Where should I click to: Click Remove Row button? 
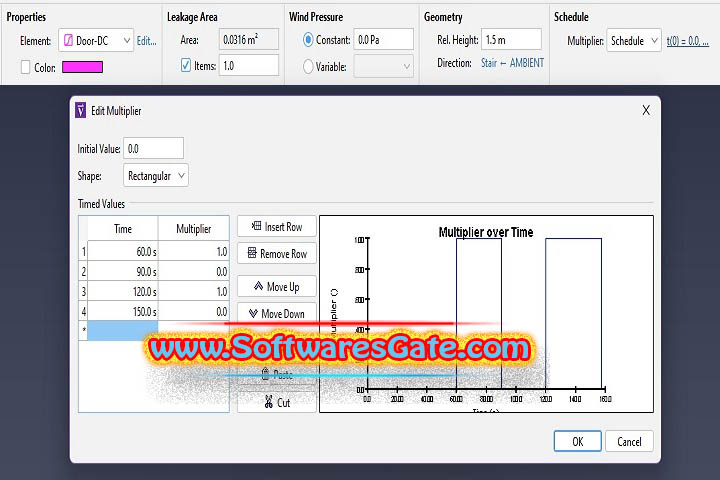[x=277, y=254]
